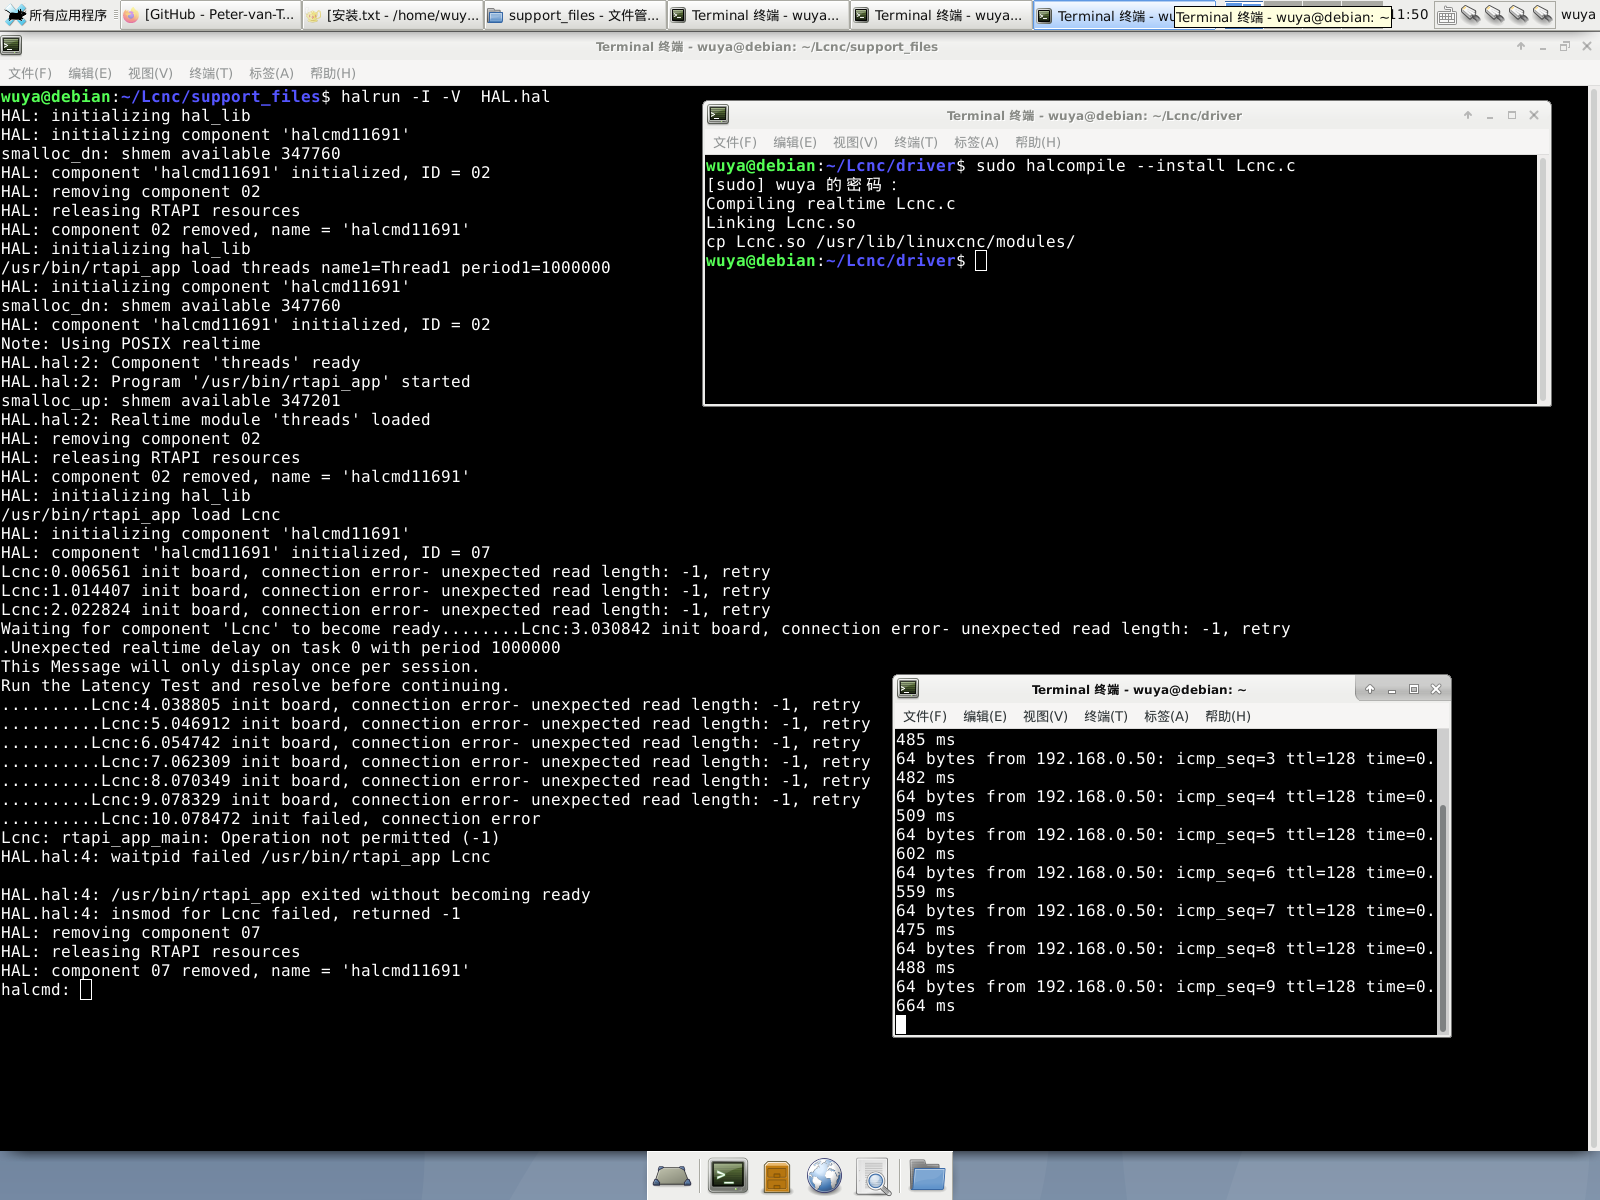Click the terminal icon in the Lcnc/driver window title bar

[x=717, y=115]
